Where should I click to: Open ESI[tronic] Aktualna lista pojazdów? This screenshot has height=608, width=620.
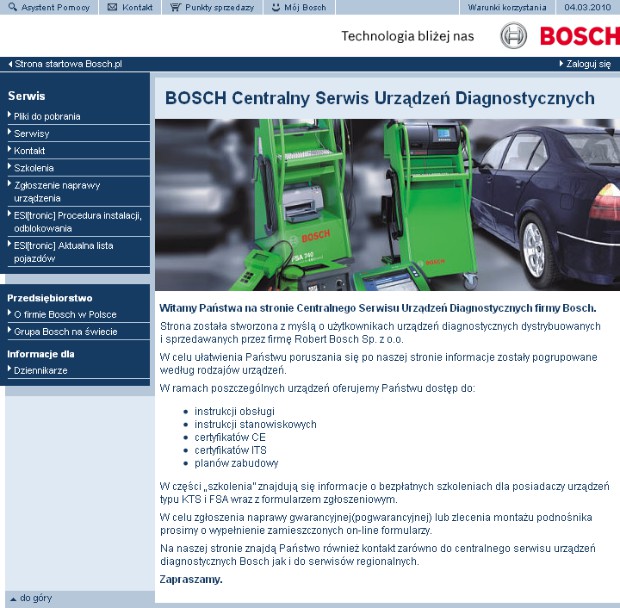[63, 252]
